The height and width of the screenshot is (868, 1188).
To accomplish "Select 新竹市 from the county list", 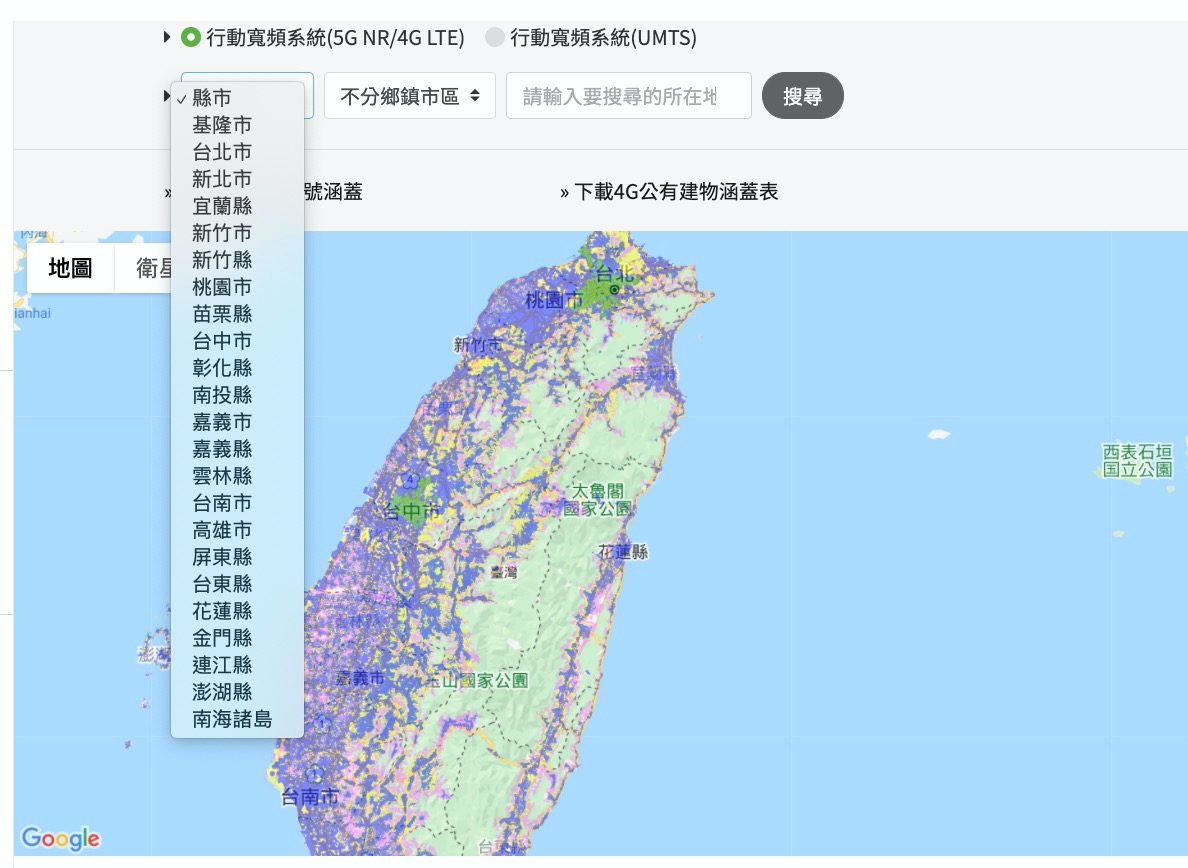I will [x=238, y=233].
